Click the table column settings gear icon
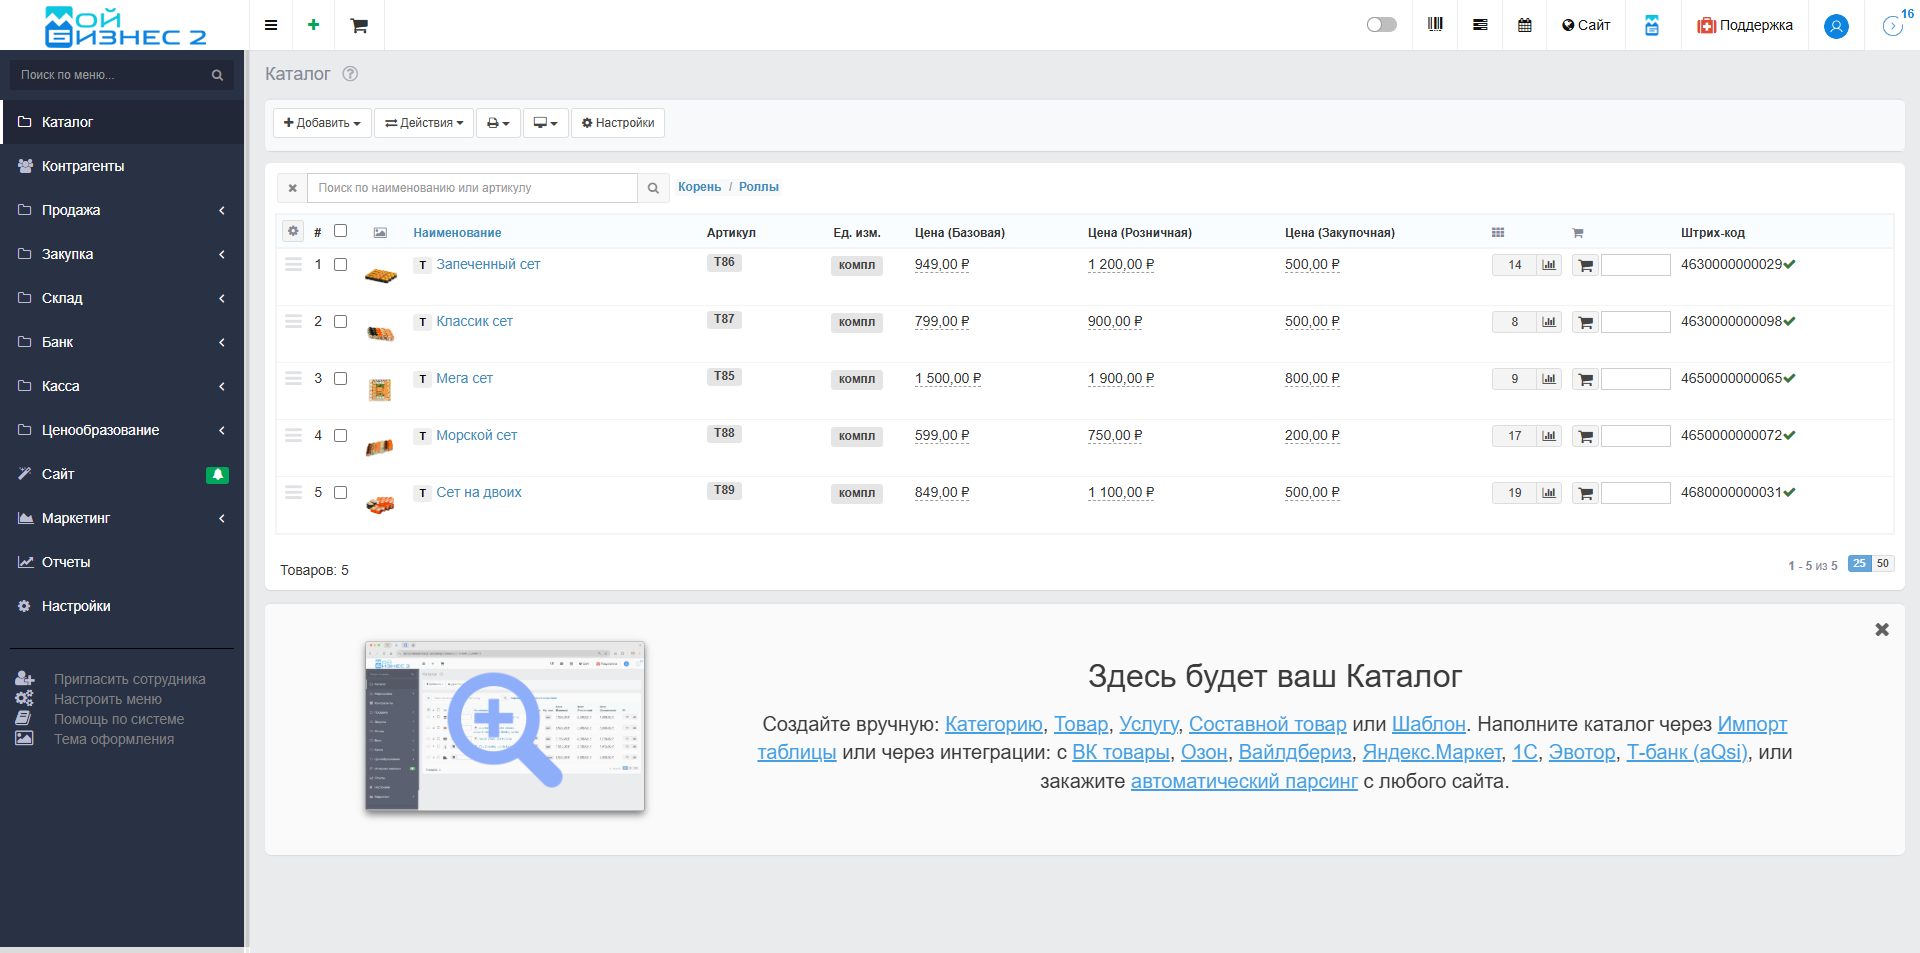The height and width of the screenshot is (953, 1920). coord(293,231)
